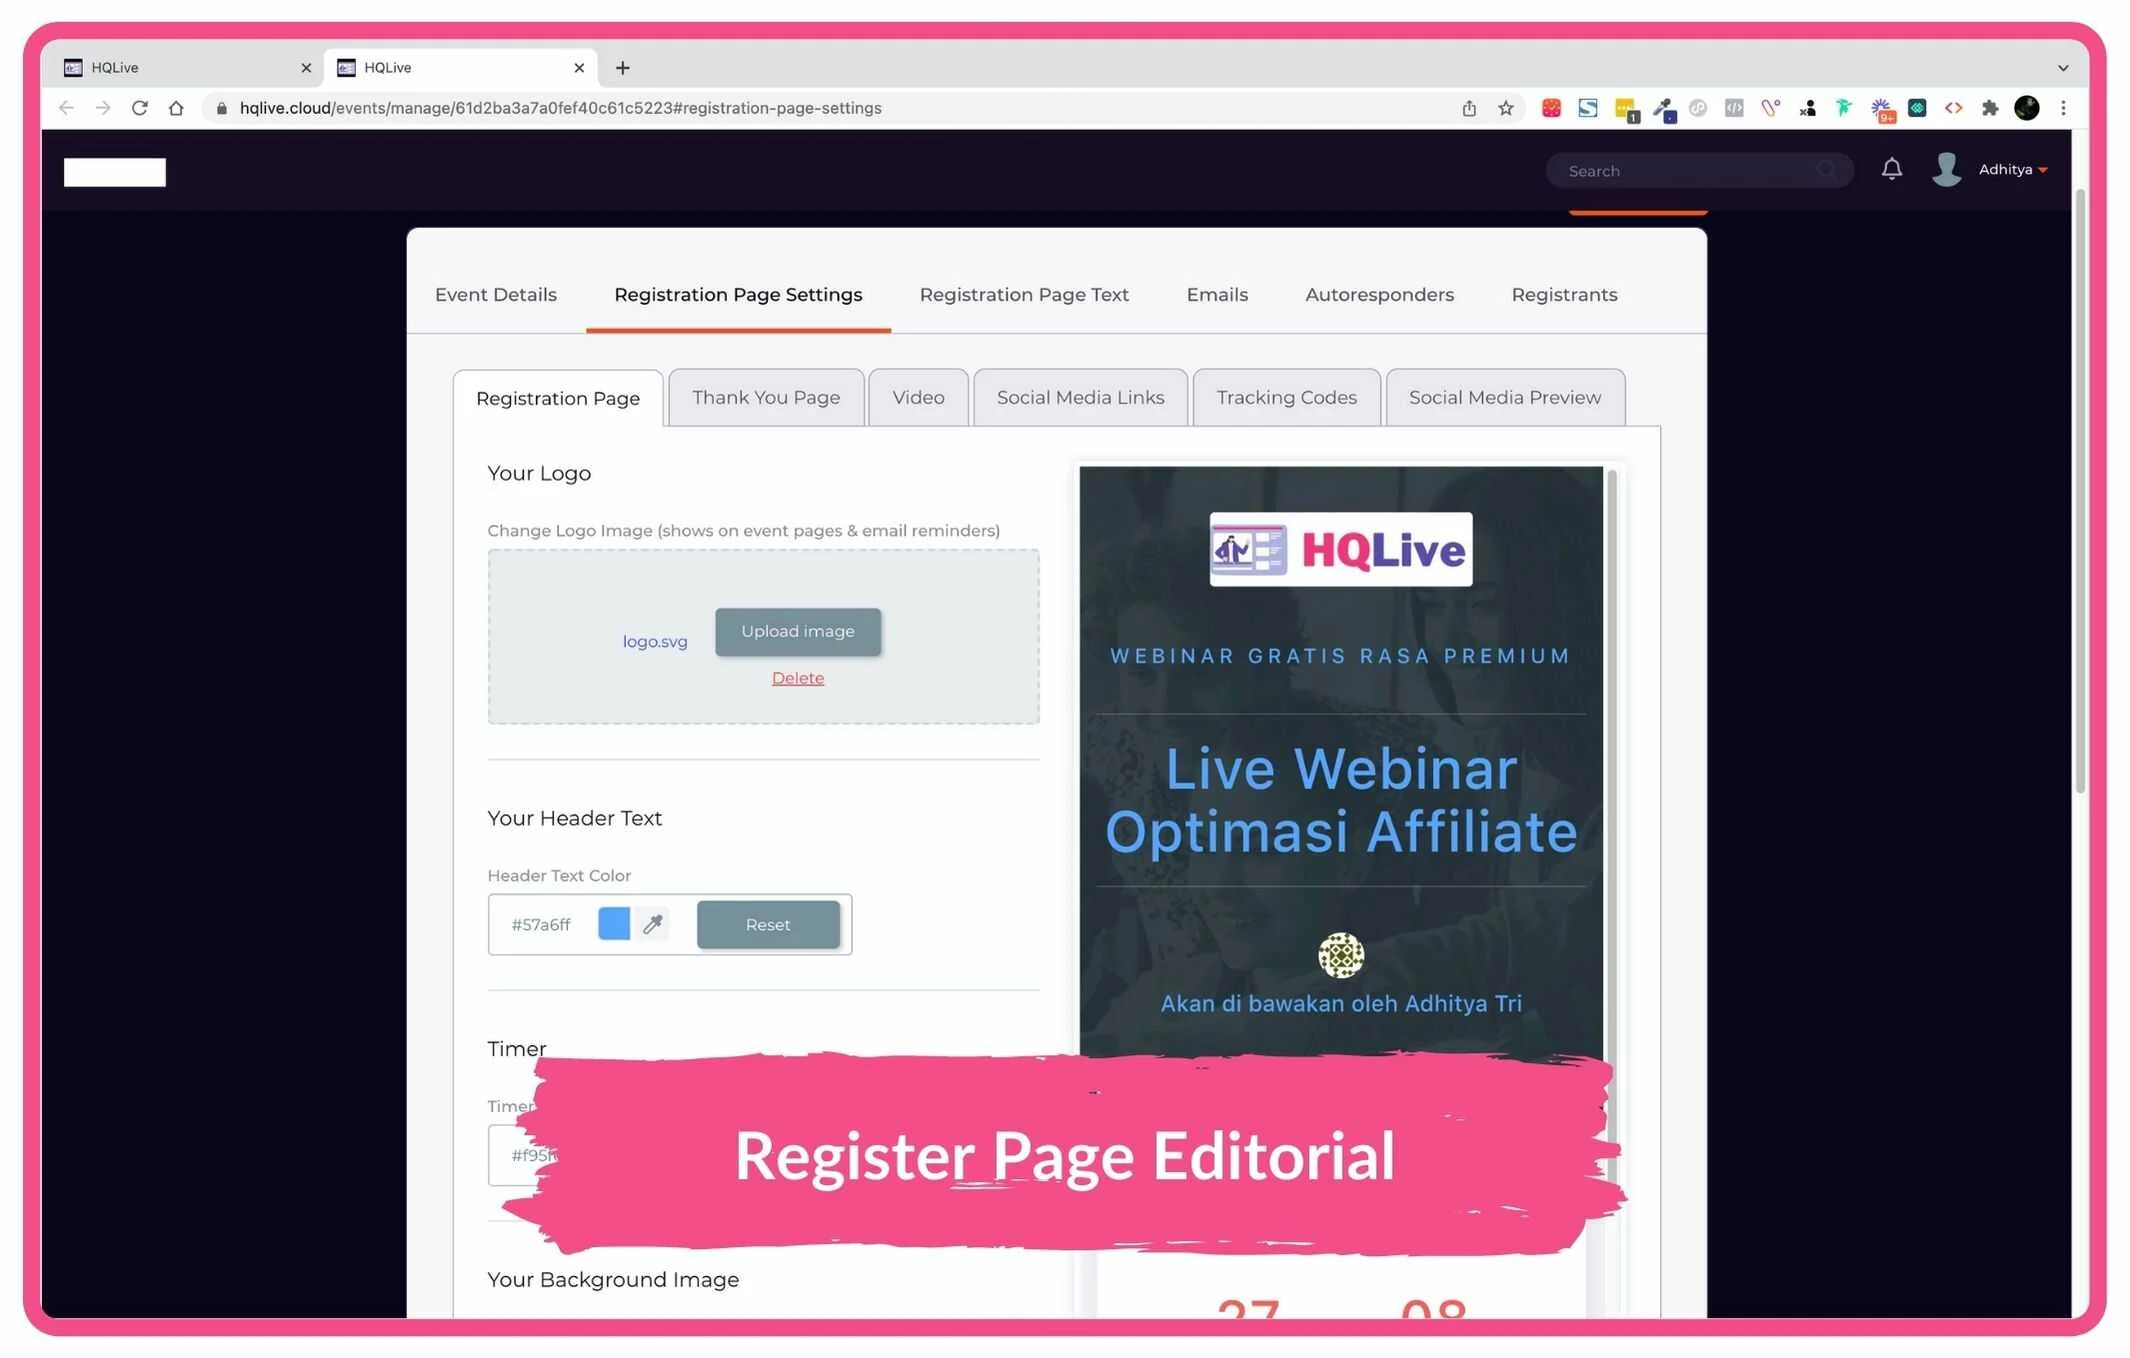2130x1358 pixels.
Task: Click the eyedropper icon for header color
Action: (x=653, y=924)
